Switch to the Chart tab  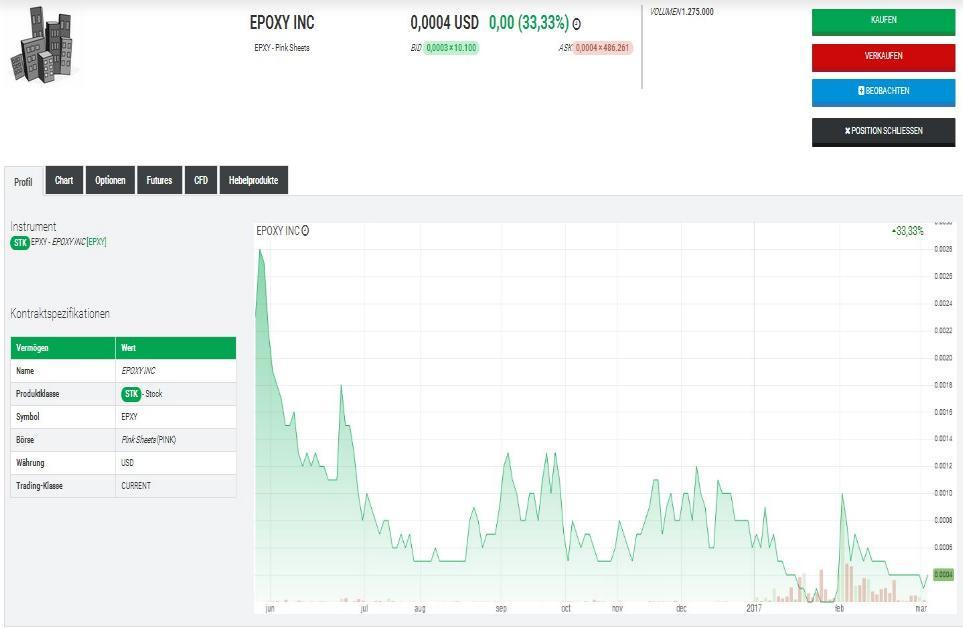pyautogui.click(x=64, y=180)
